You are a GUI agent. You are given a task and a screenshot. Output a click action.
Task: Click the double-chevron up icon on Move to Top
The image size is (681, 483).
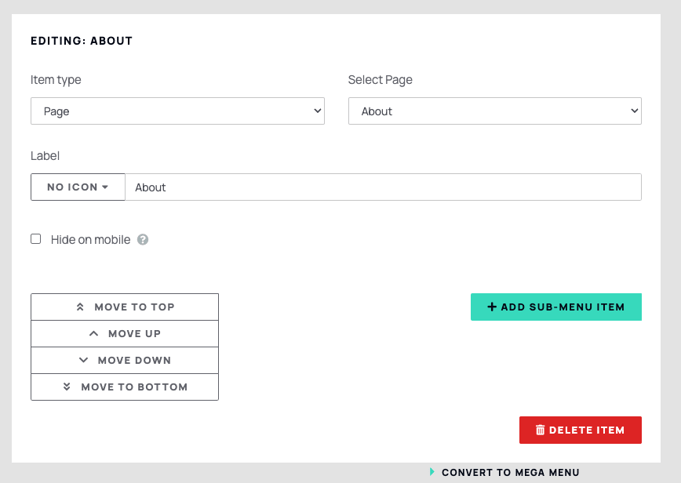[x=80, y=307]
